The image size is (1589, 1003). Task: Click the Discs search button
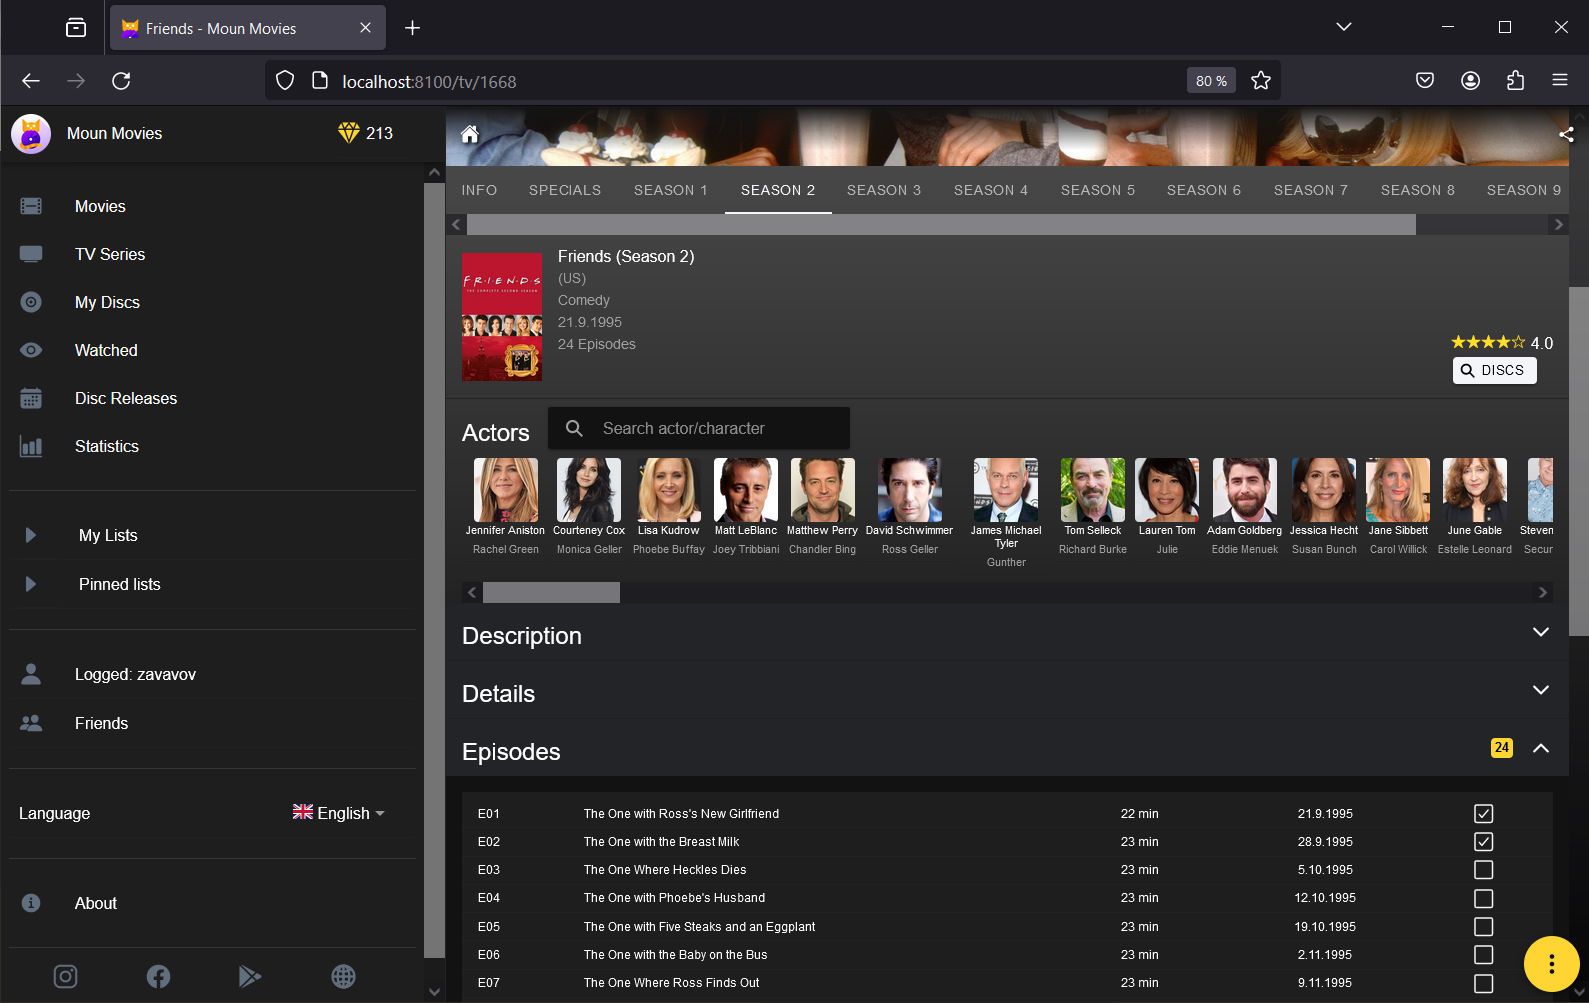click(x=1494, y=370)
